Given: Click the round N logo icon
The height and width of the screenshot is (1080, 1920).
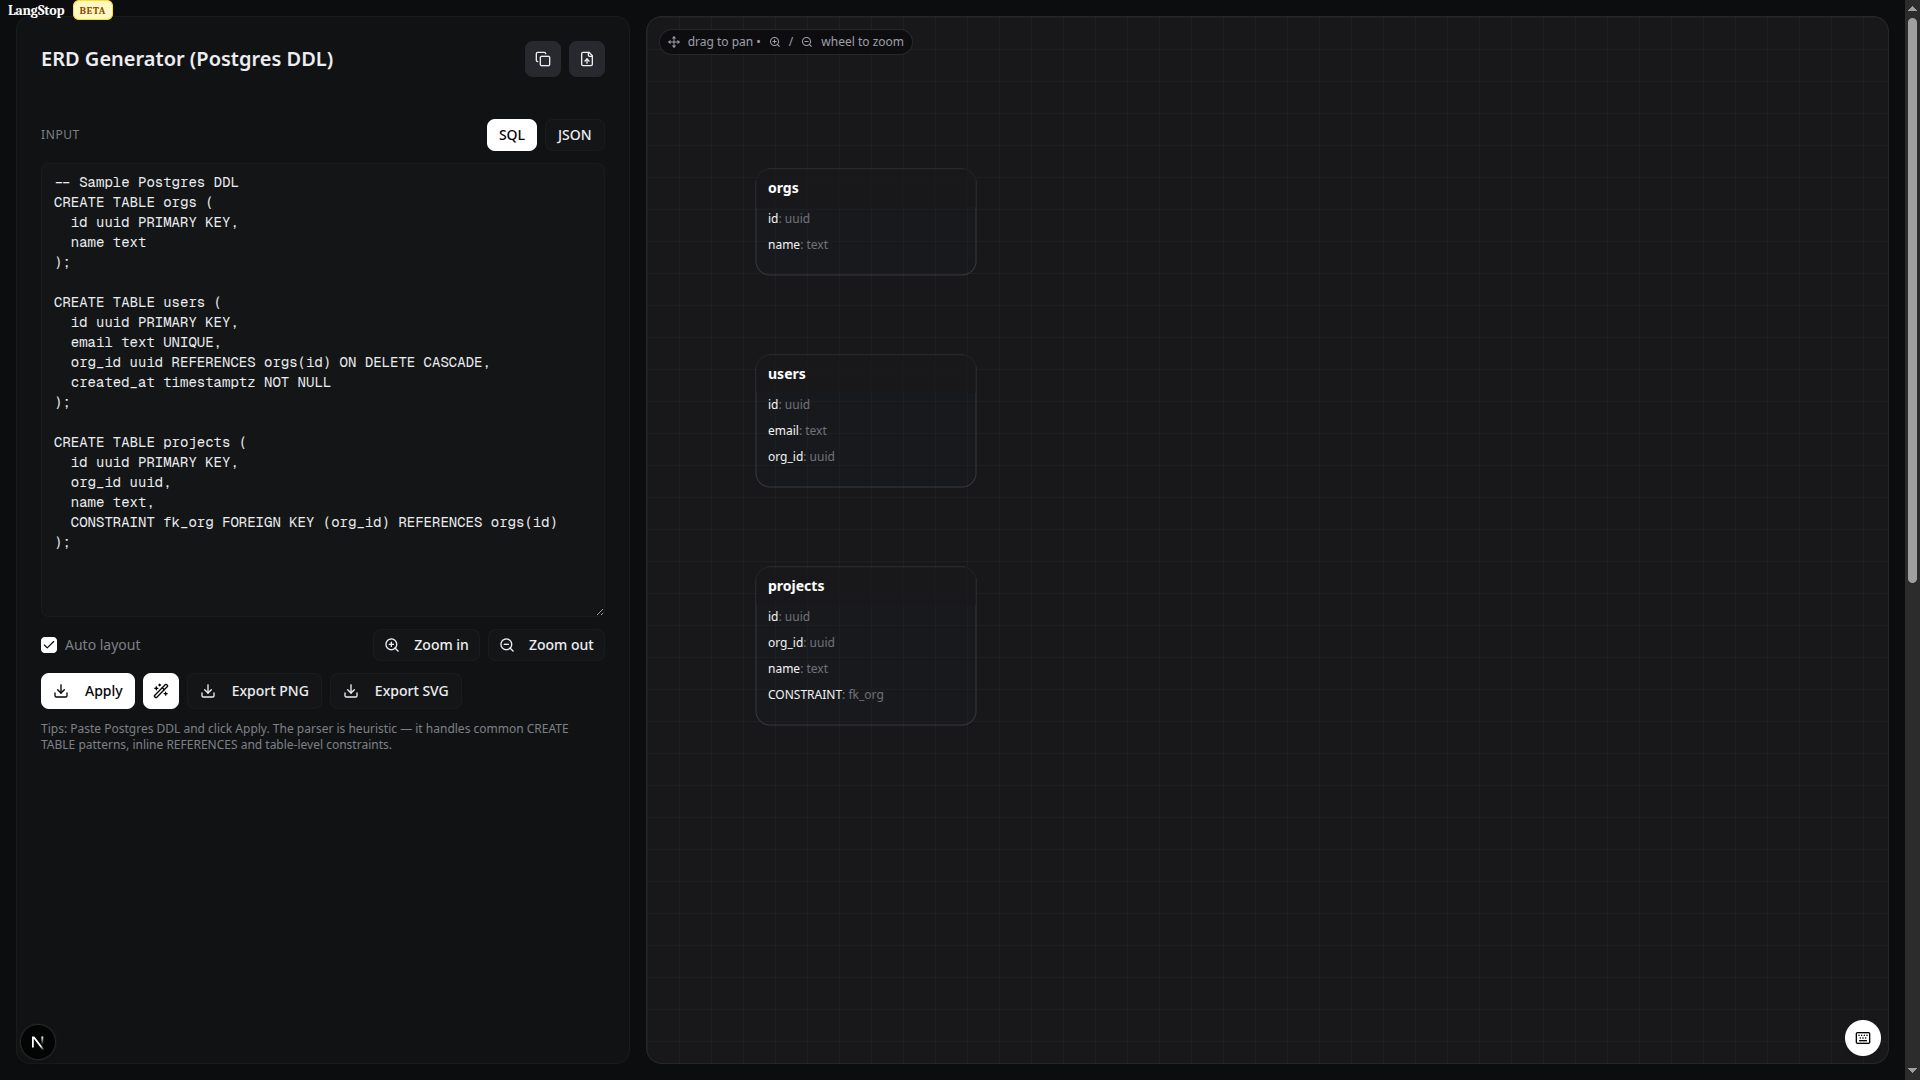Looking at the screenshot, I should click(38, 1042).
